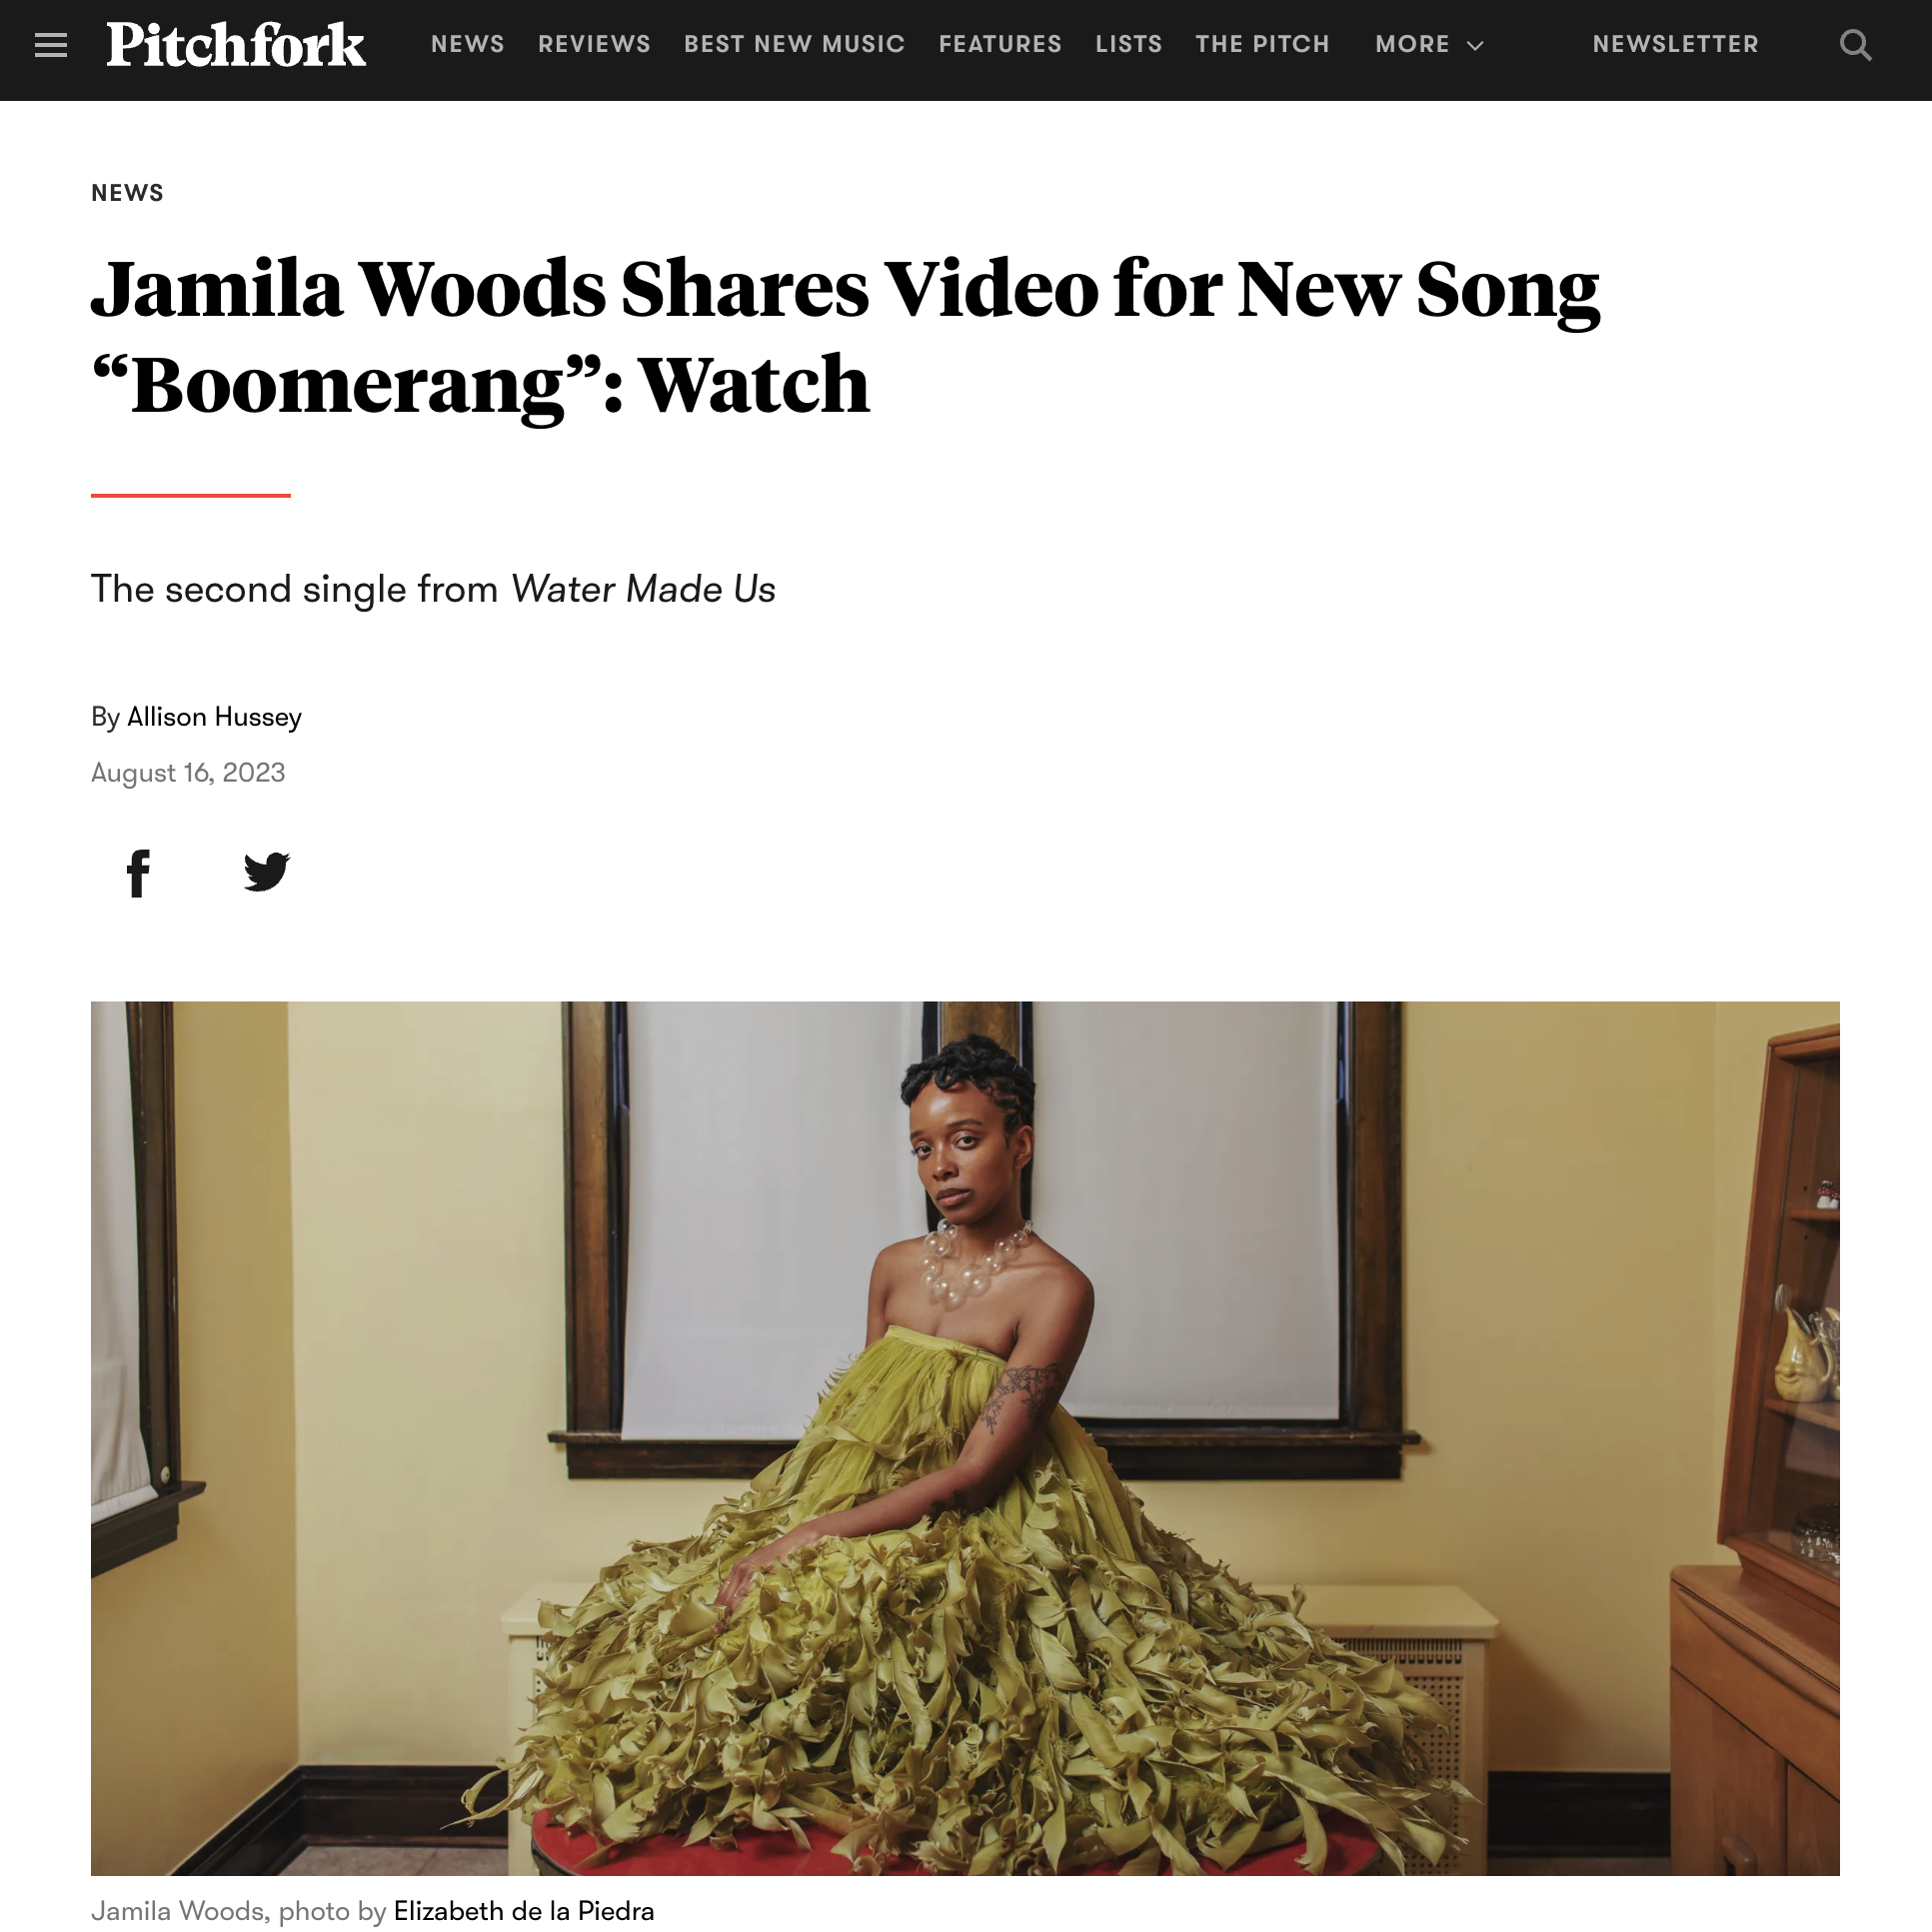Open author Allison Hussey's page
1932x1932 pixels.
click(x=214, y=718)
